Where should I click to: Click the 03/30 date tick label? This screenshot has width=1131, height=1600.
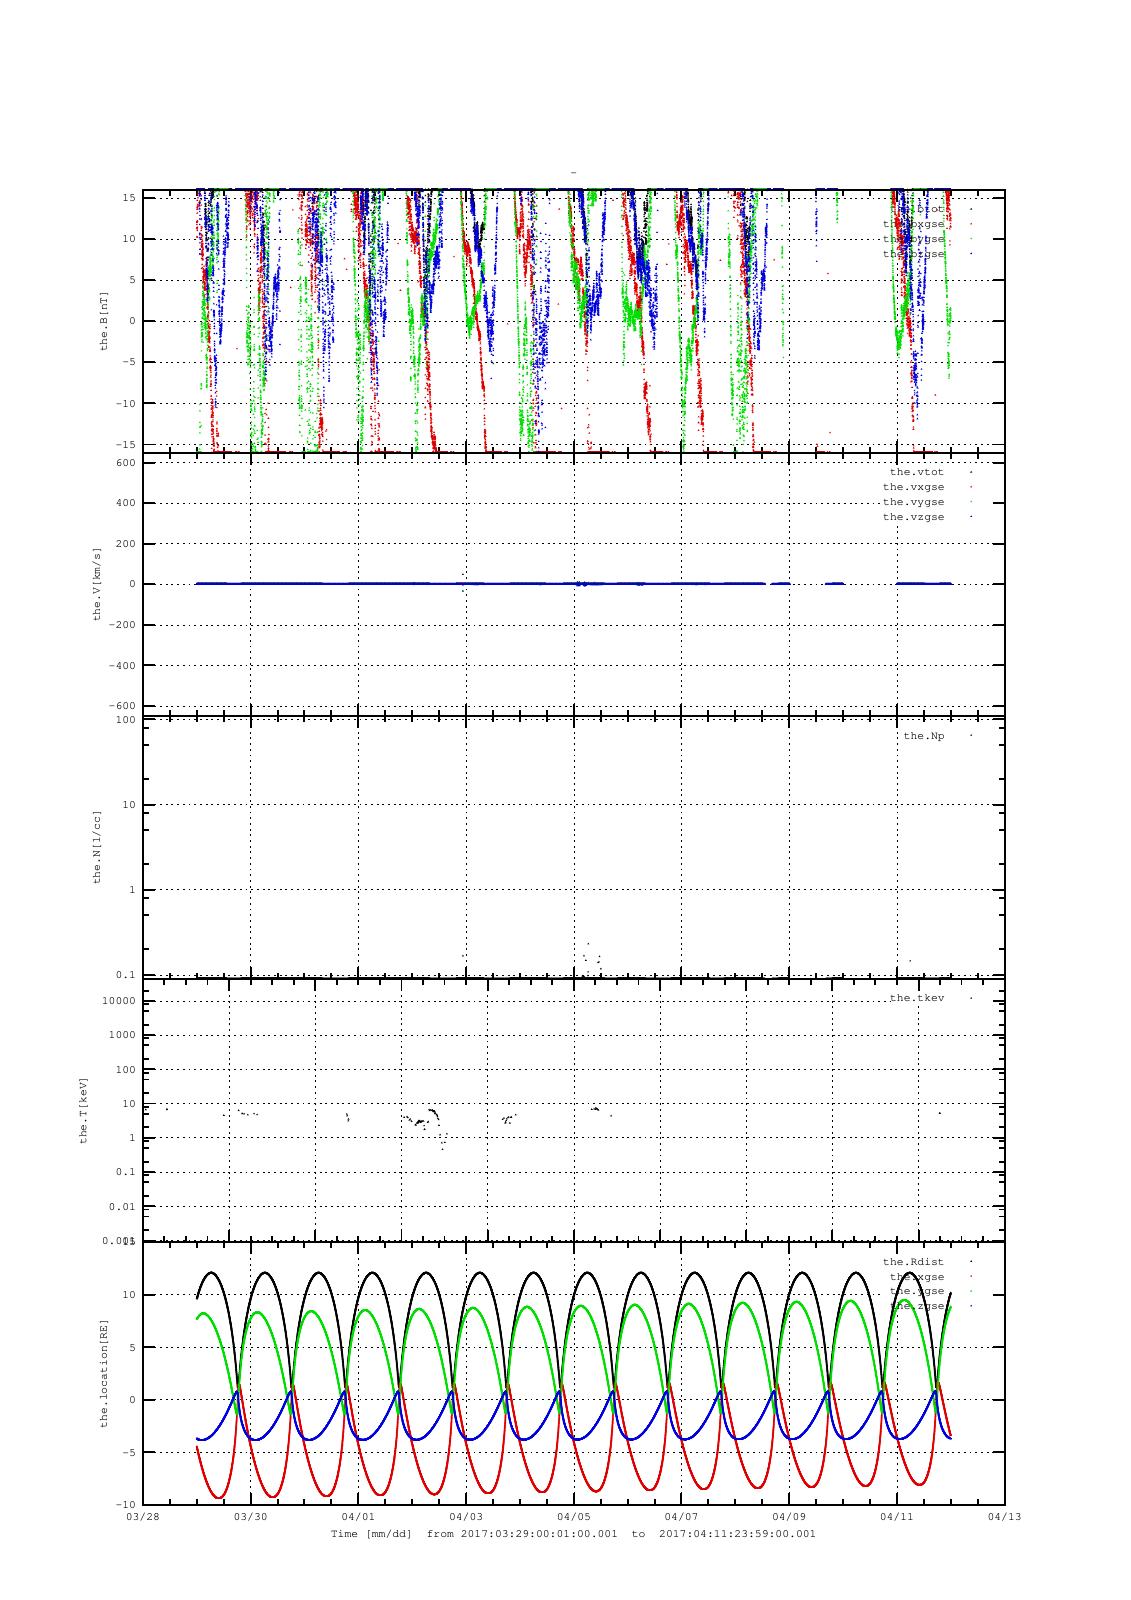point(250,1516)
